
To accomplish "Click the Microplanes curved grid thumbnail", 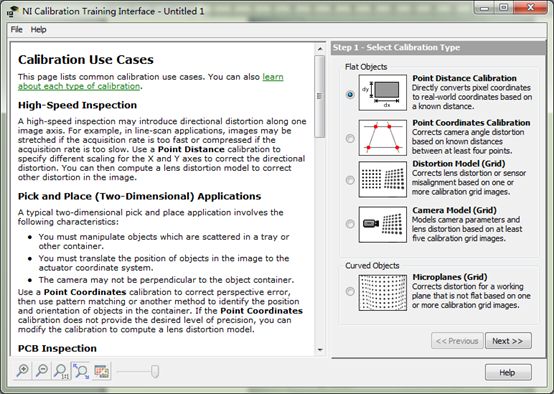I will pyautogui.click(x=383, y=293).
